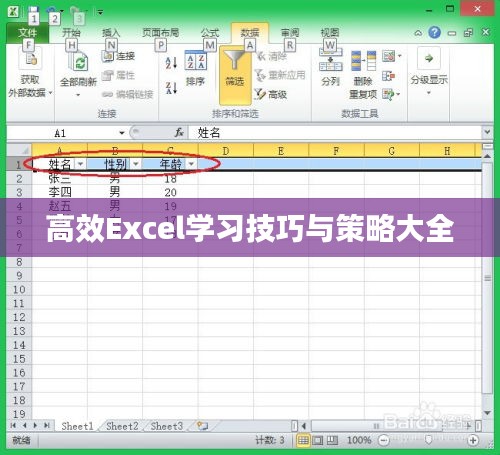The height and width of the screenshot is (455, 500).
Task: Open Advanced filter option
Action: tap(271, 94)
